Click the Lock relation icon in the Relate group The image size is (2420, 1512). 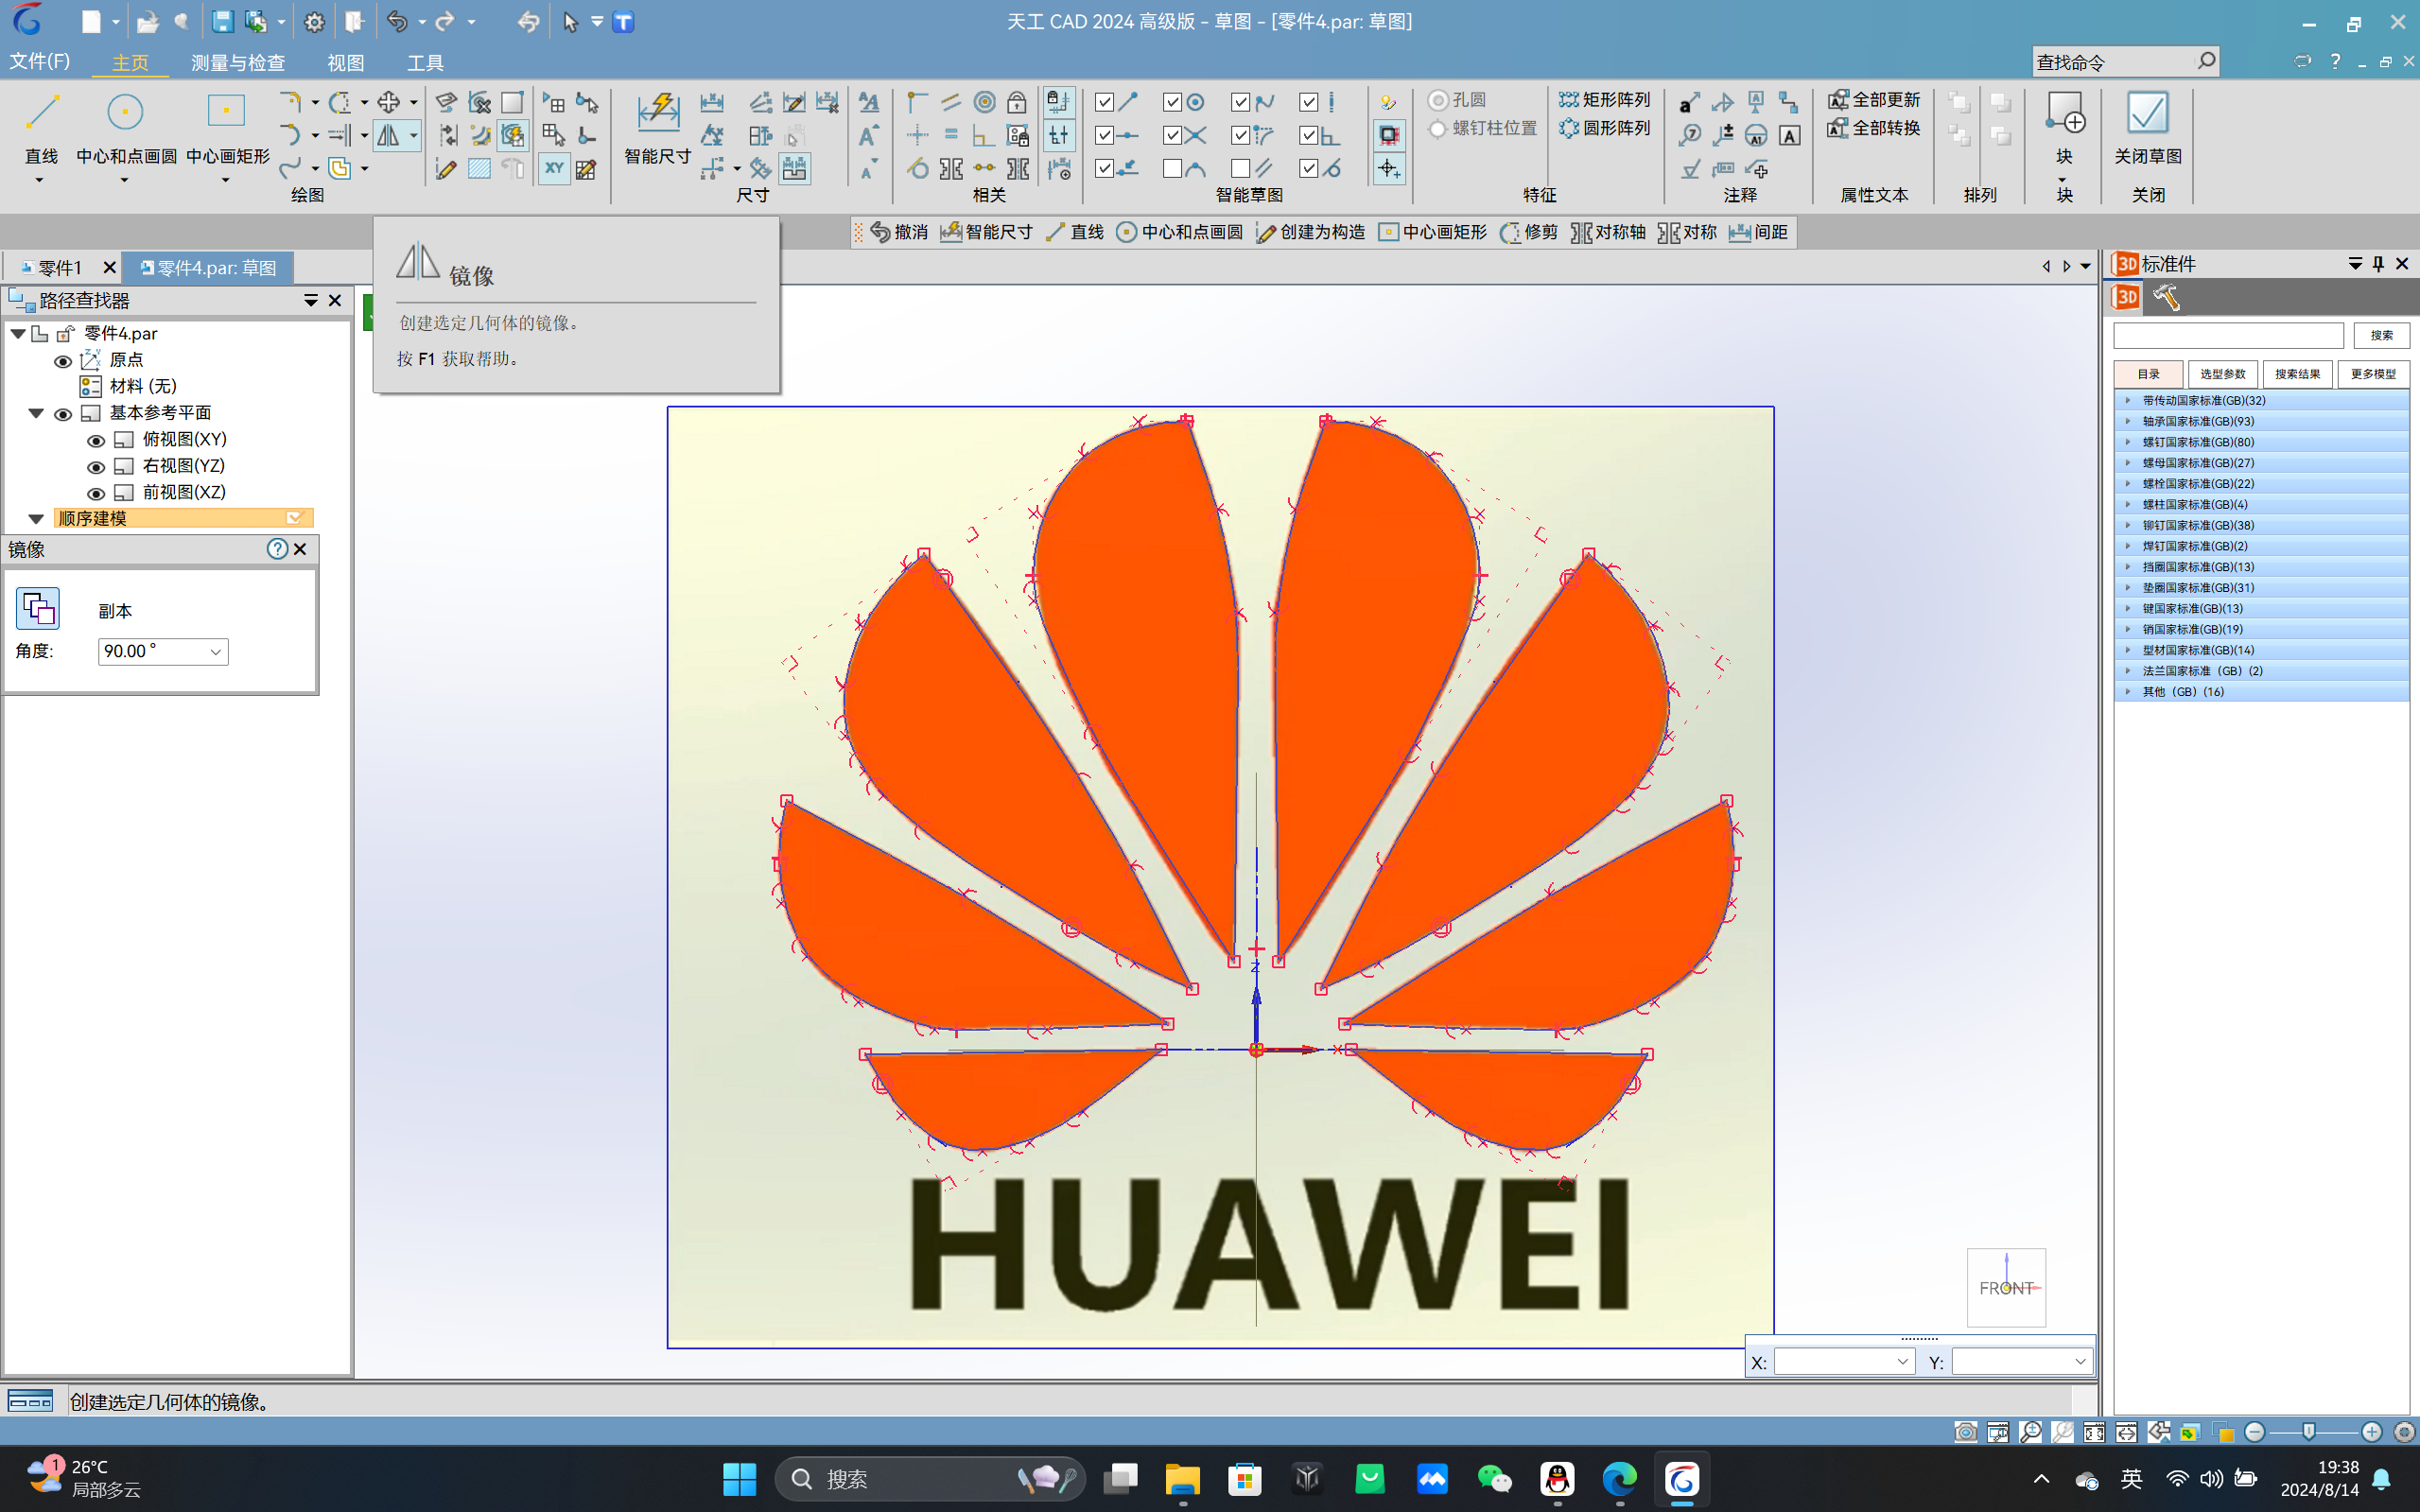pyautogui.click(x=1017, y=102)
